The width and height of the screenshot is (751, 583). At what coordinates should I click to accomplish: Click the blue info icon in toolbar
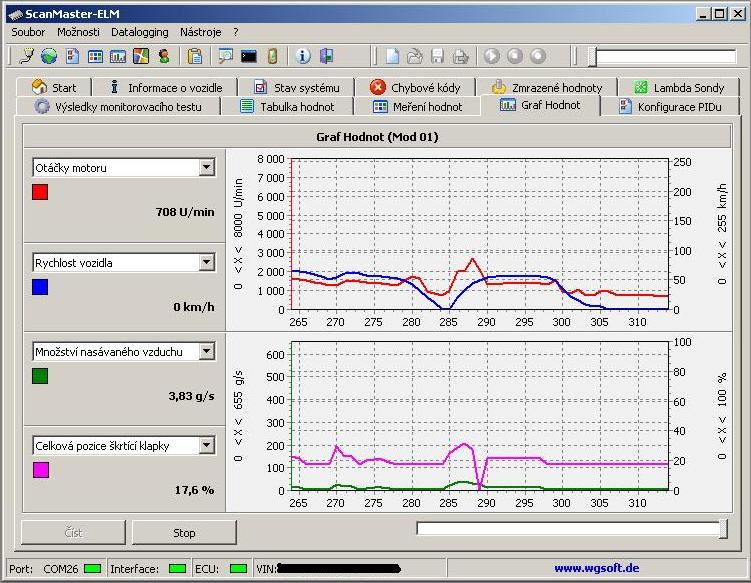pyautogui.click(x=303, y=56)
